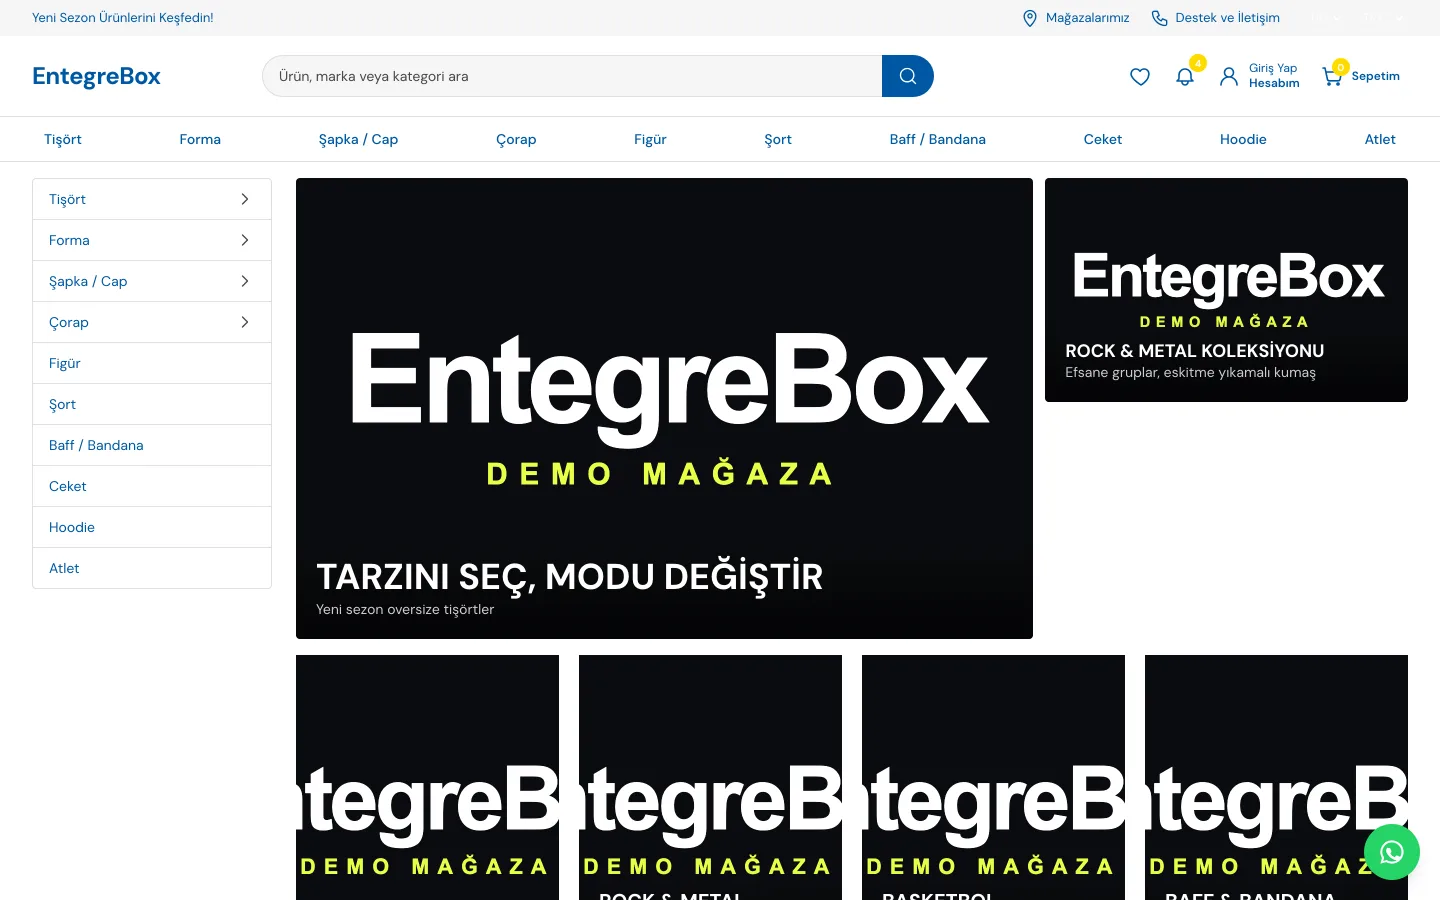The width and height of the screenshot is (1440, 900).
Task: Expand the Çorap sidebar category chevron
Action: pos(245,322)
